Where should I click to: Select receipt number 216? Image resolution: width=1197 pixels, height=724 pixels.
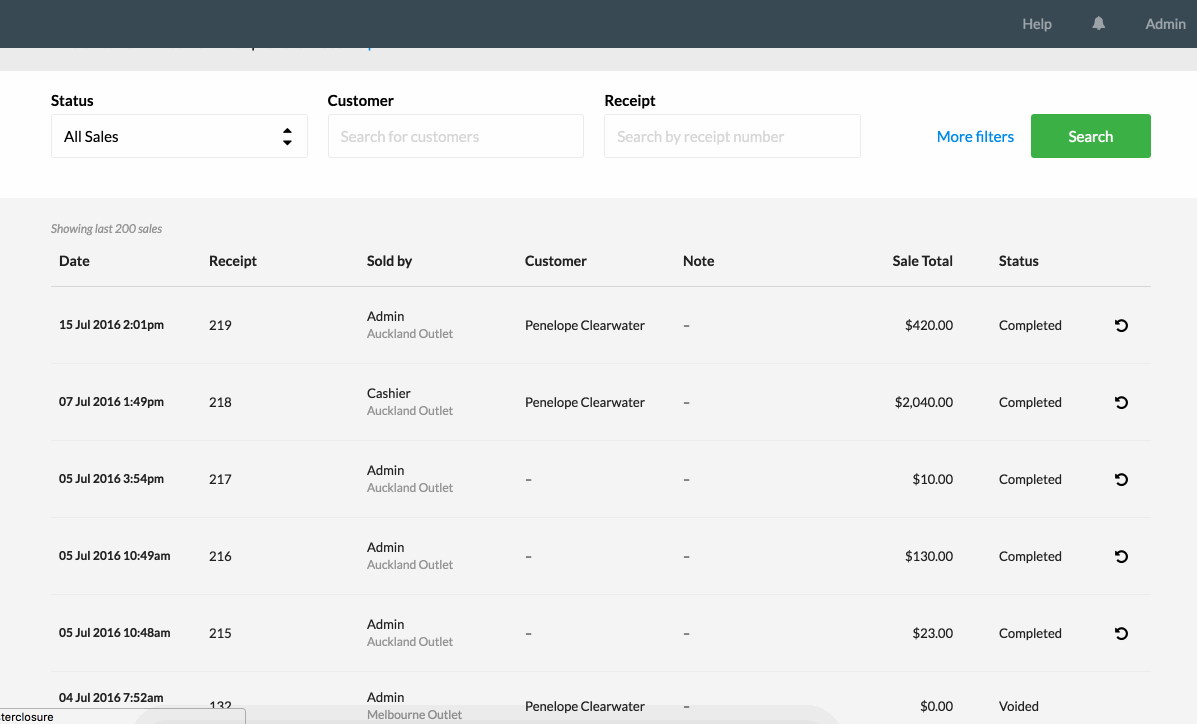click(x=220, y=557)
